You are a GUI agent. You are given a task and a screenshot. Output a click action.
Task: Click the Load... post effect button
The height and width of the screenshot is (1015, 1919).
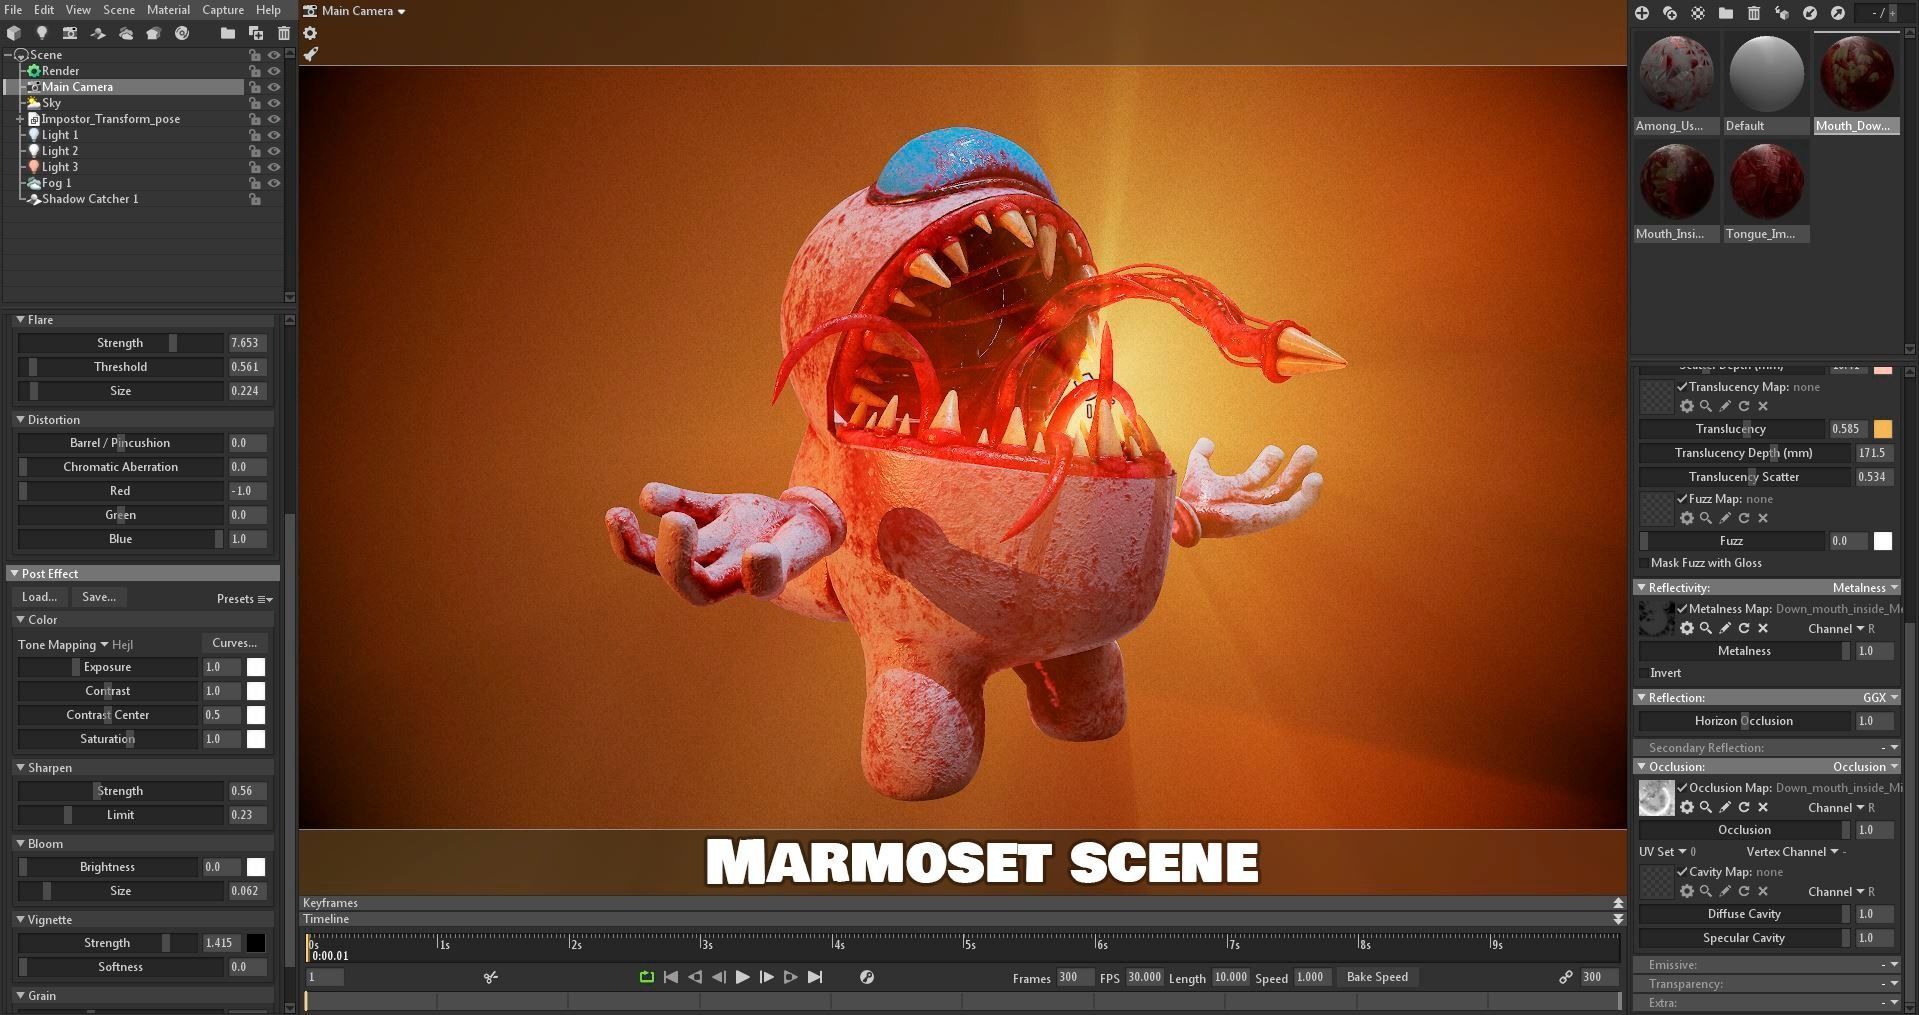tap(39, 597)
